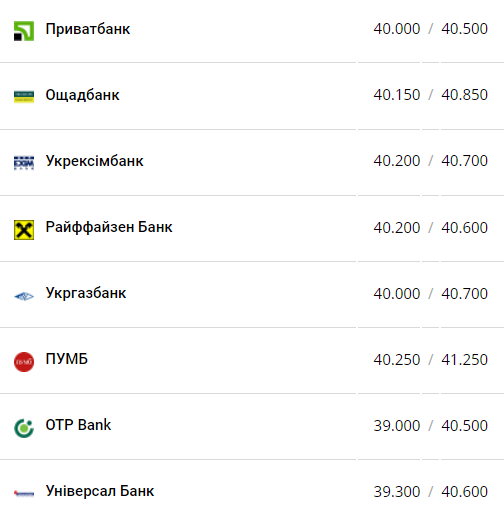Select the Укргазбанк name text

[86, 293]
